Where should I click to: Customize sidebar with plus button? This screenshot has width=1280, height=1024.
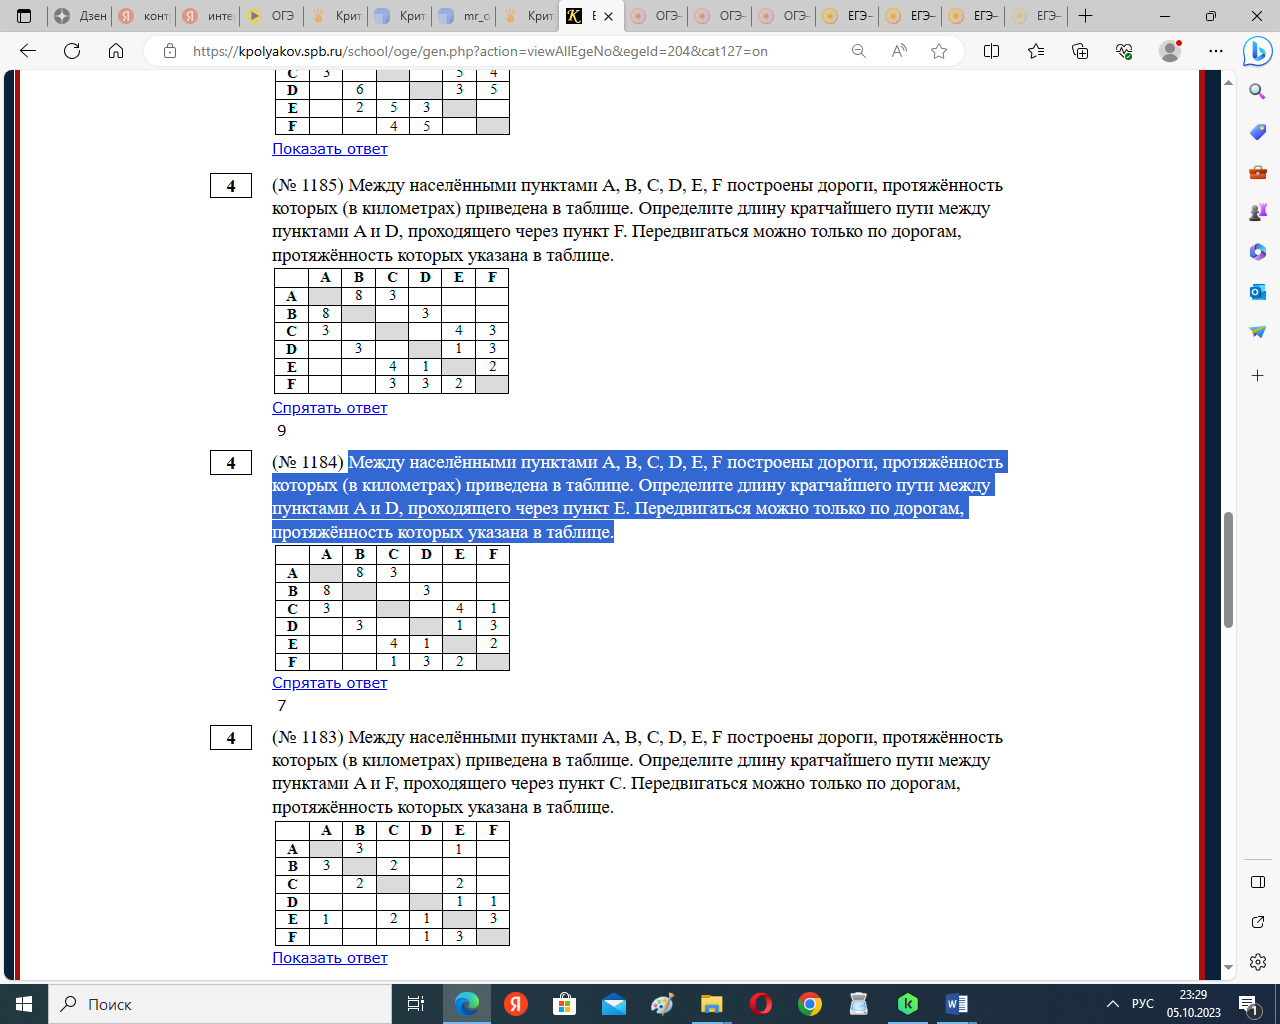[x=1258, y=376]
